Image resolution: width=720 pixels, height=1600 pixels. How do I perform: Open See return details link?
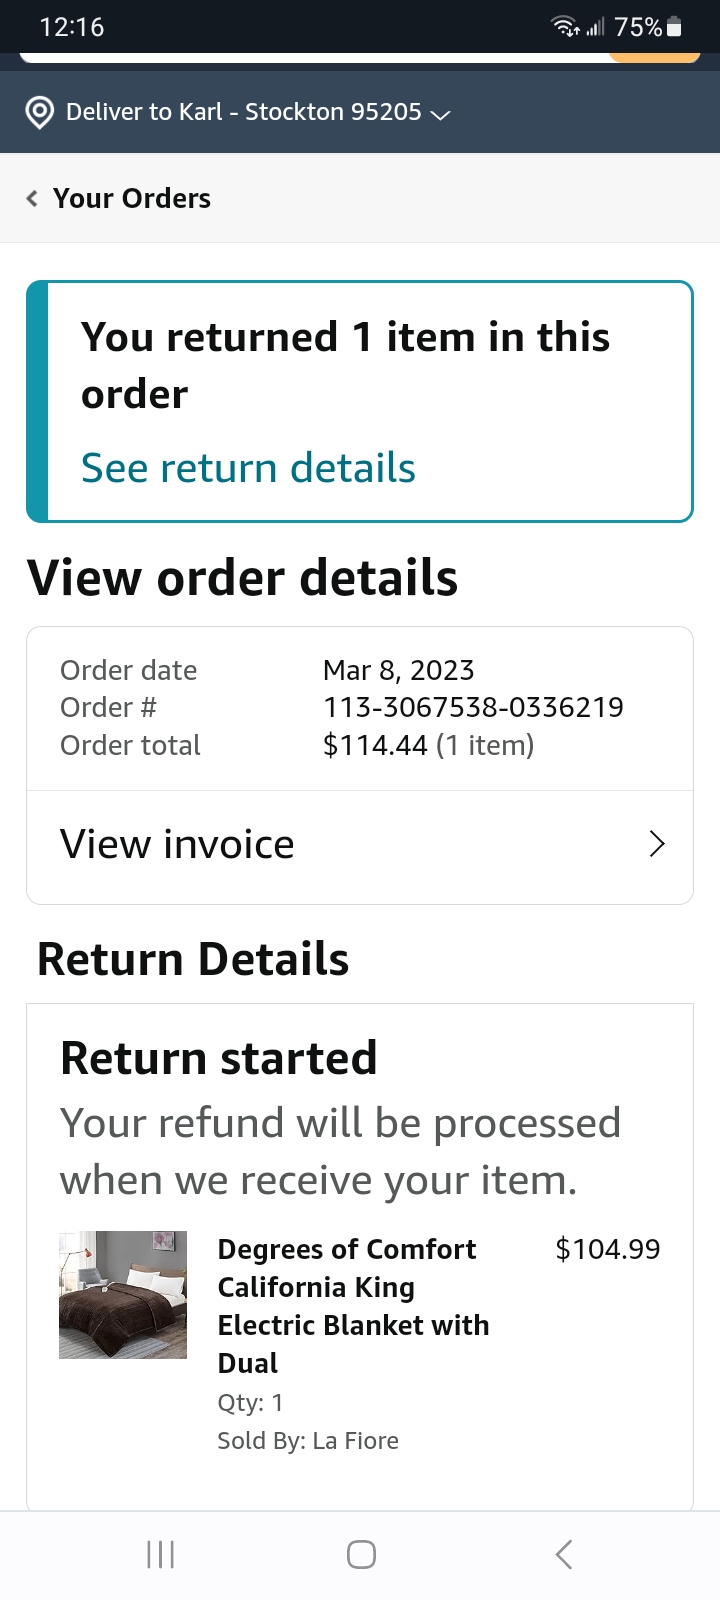[248, 468]
